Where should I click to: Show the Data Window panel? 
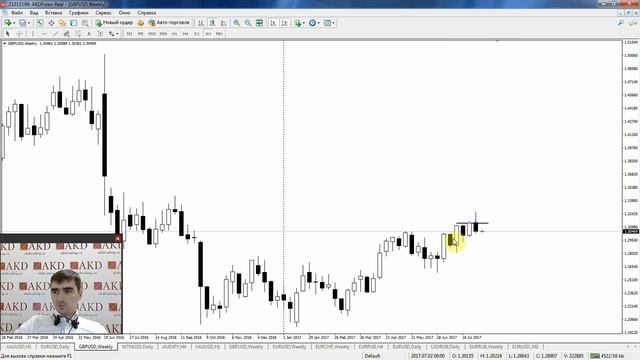pos(51,23)
